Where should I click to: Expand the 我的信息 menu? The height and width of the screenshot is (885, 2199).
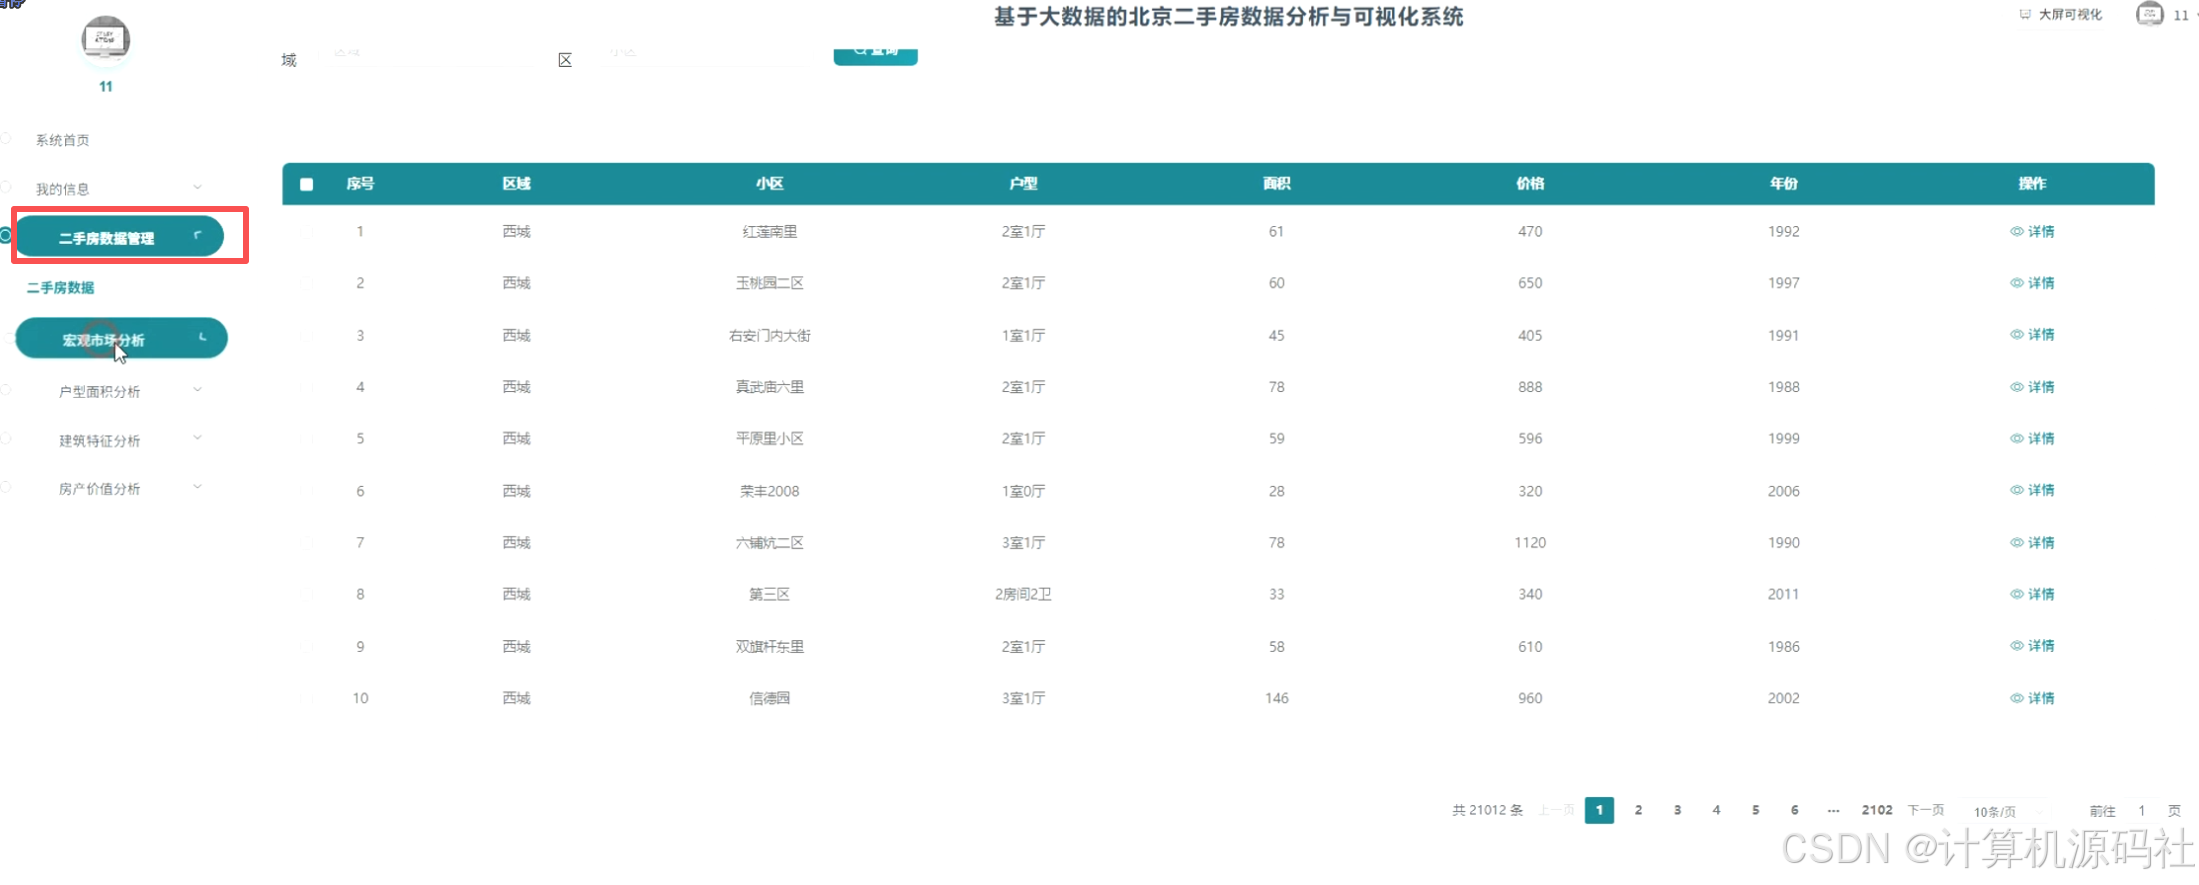click(118, 189)
